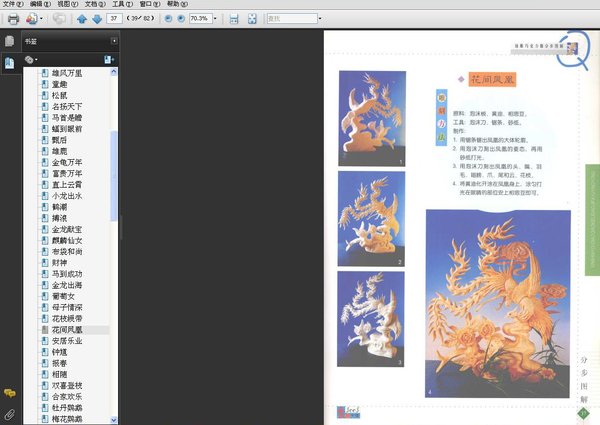Screen dimensions: 600x425
Task: Click the Print icon in the toolbar
Action: [13, 18]
